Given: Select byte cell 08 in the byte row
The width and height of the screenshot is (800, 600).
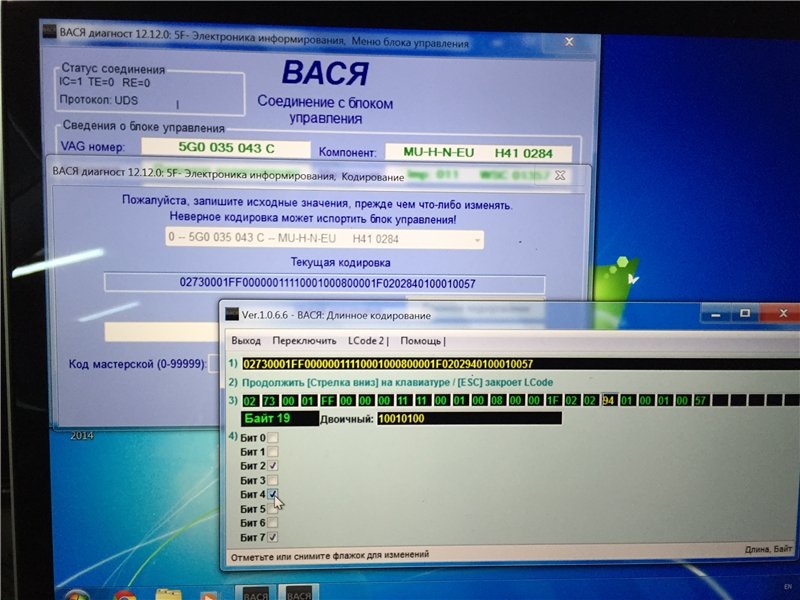Looking at the screenshot, I should (x=497, y=401).
